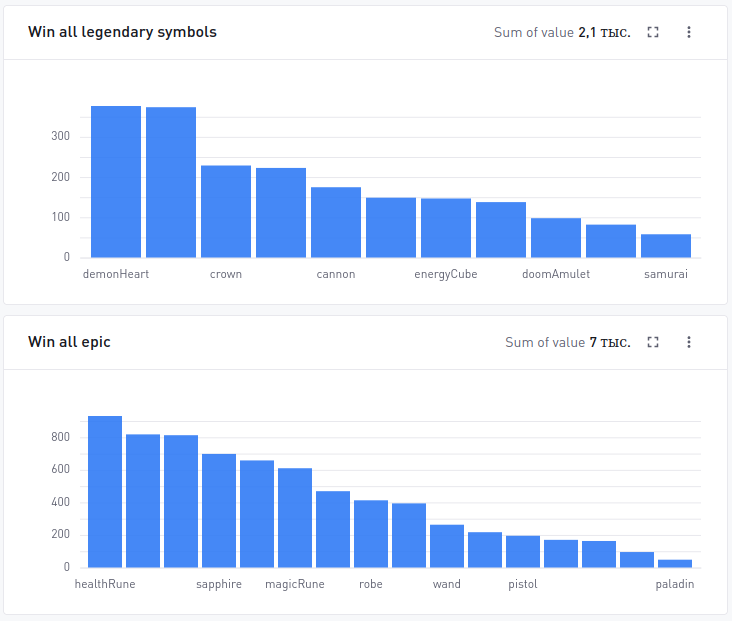Expand the legendary symbols chart to fullscreen

click(653, 32)
